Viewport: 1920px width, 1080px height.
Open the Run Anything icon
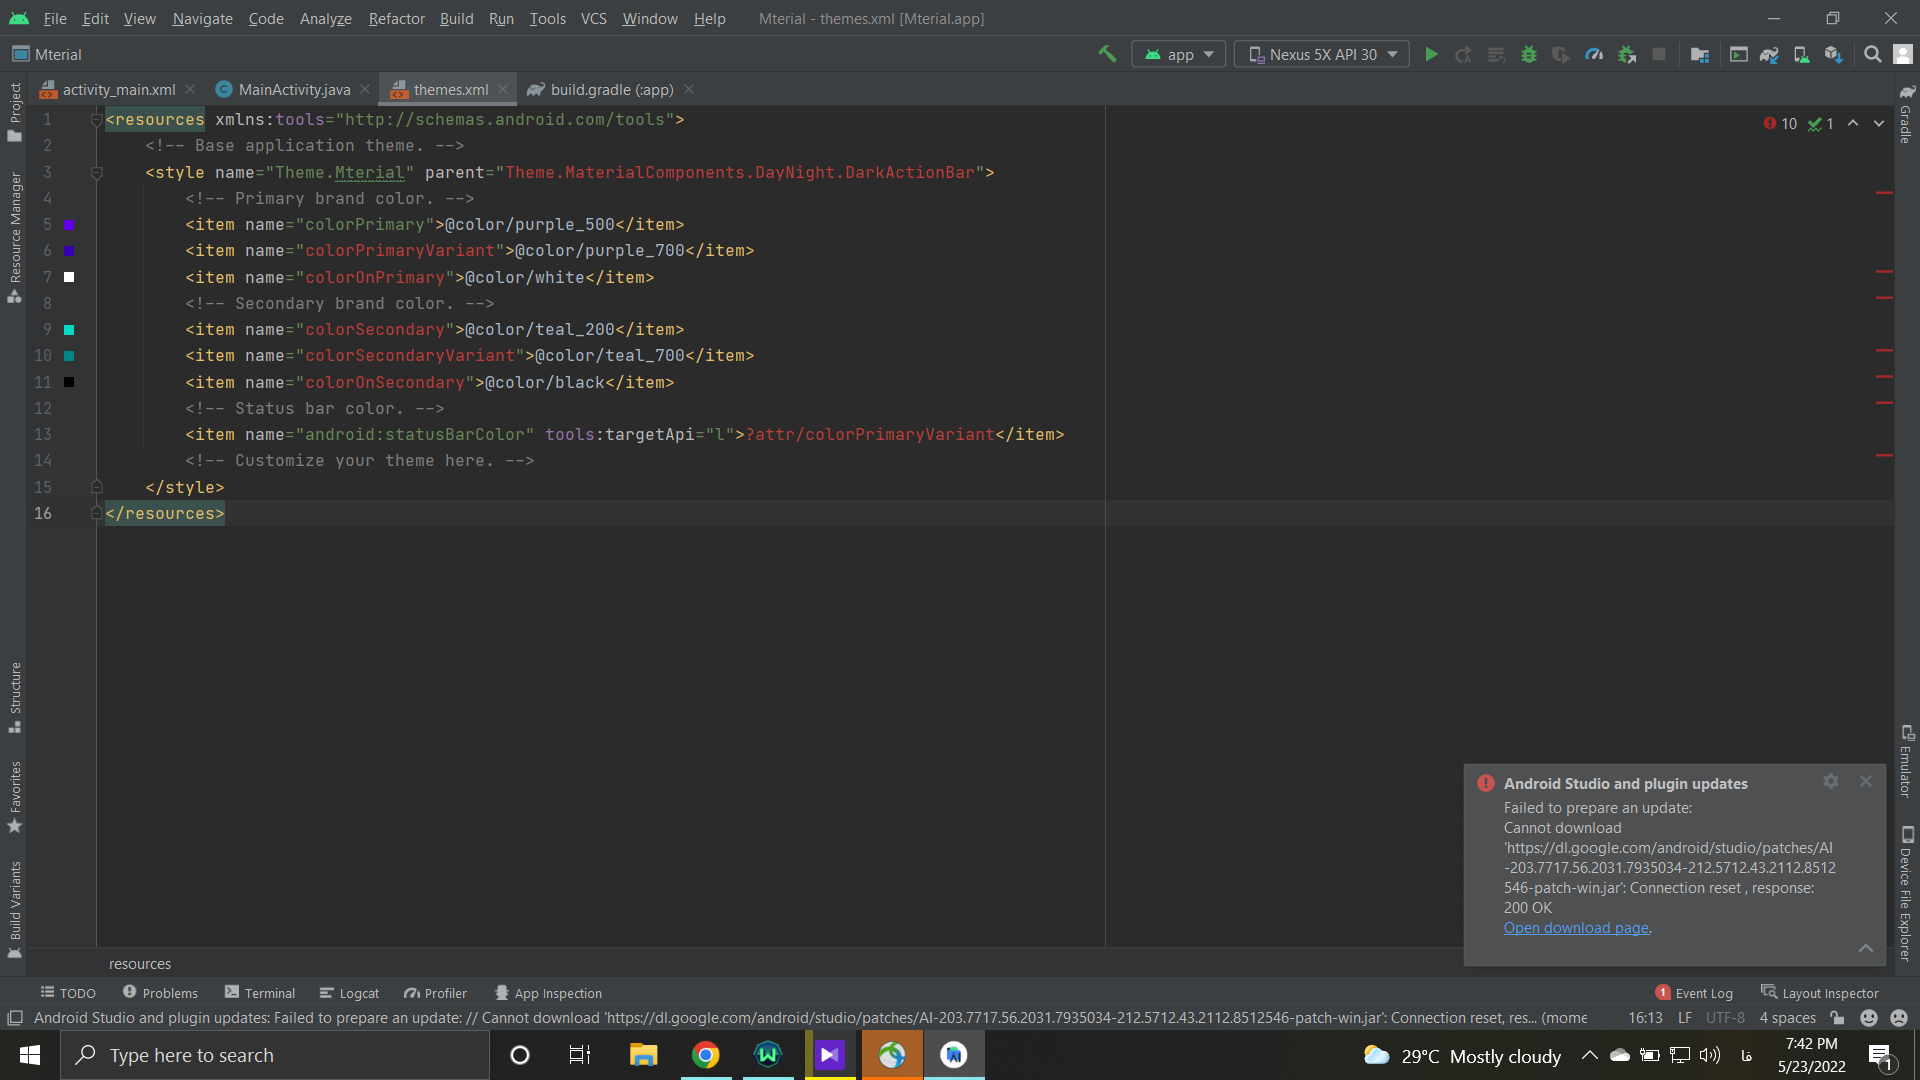(1739, 54)
